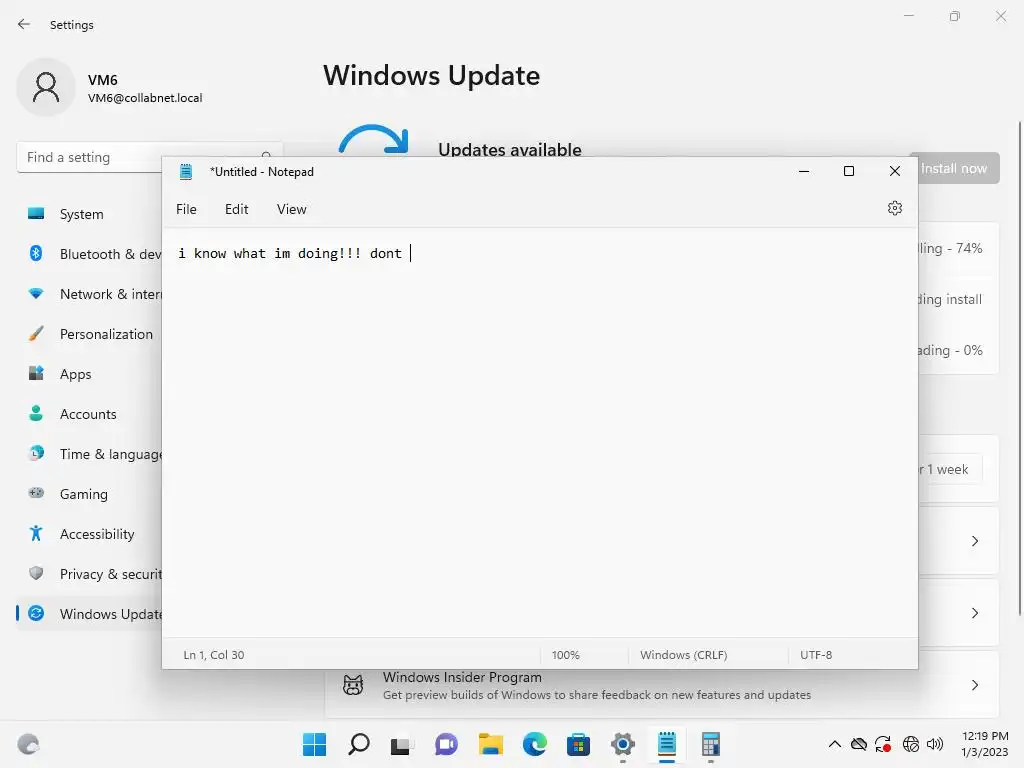Click the Settings window vertical scrollbar
Image resolution: width=1024 pixels, height=768 pixels.
(1019, 368)
